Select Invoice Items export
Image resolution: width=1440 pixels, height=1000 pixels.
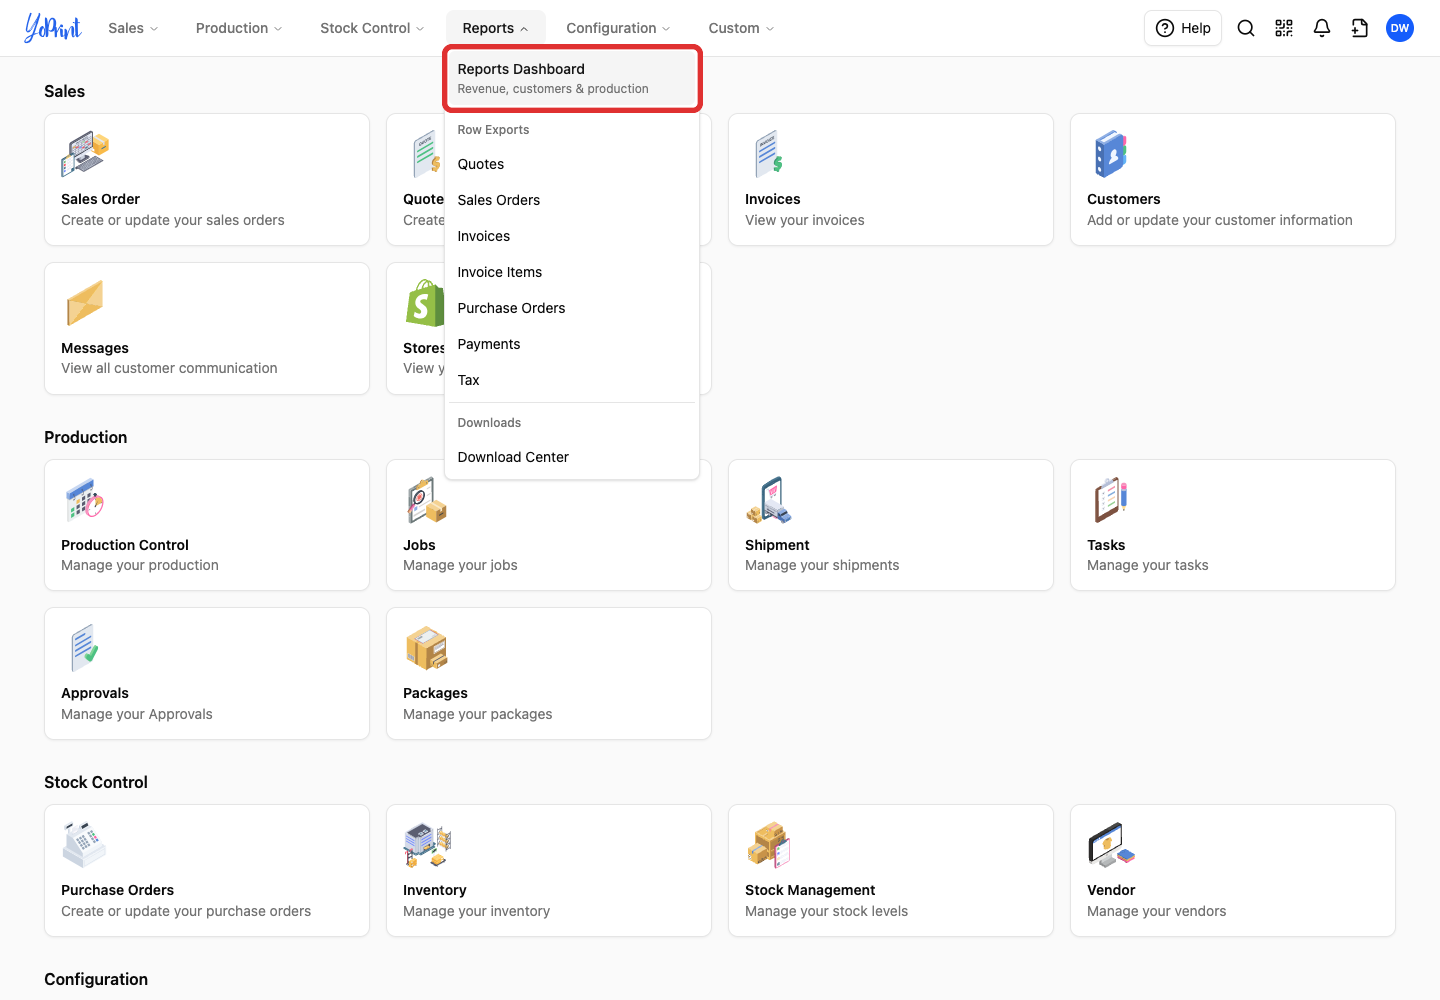[572, 272]
